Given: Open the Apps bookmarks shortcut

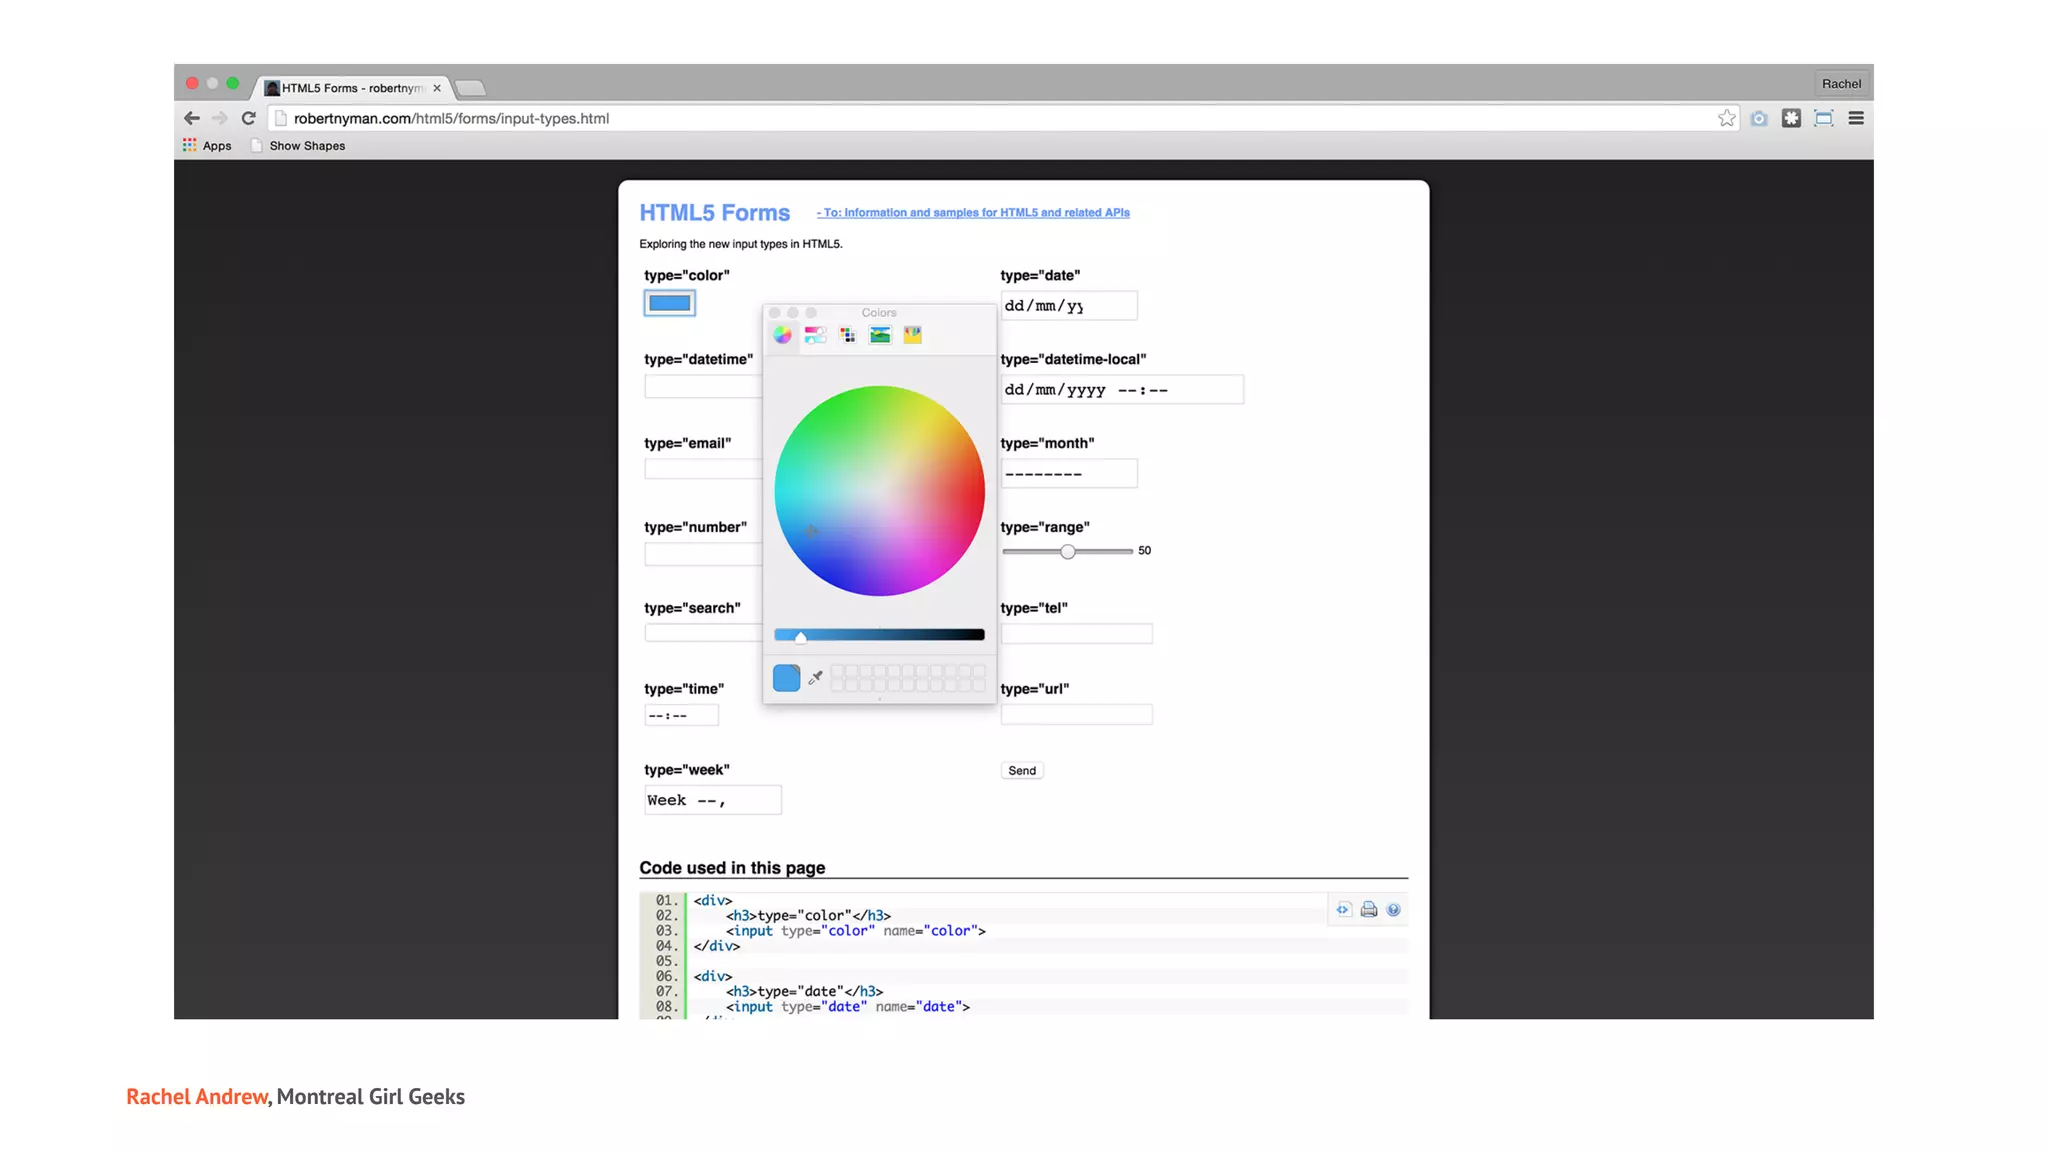Looking at the screenshot, I should tap(207, 146).
